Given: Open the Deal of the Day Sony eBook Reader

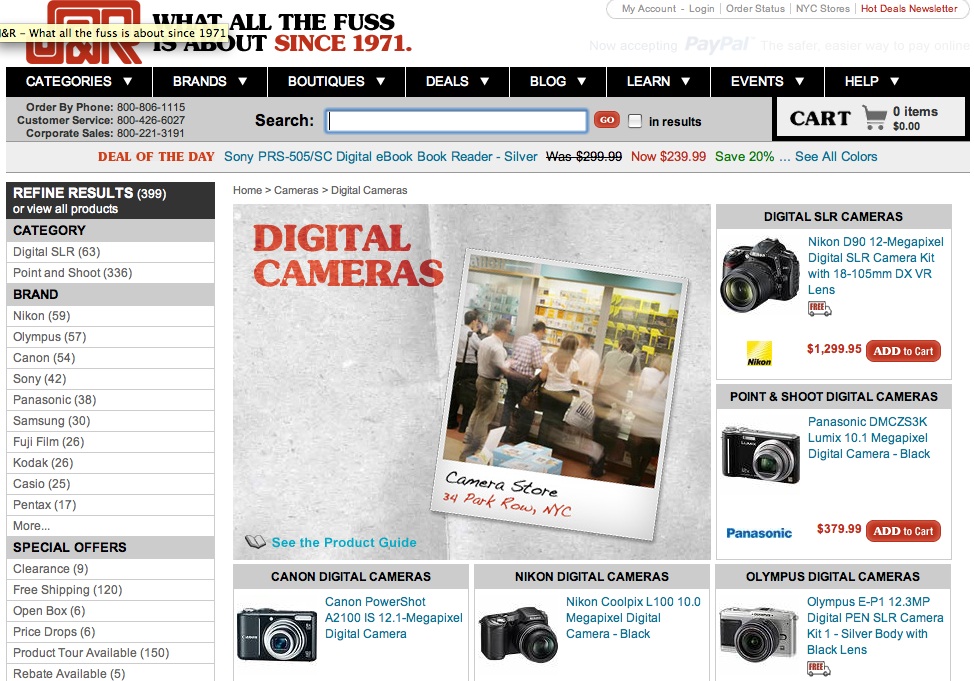Looking at the screenshot, I should [381, 157].
